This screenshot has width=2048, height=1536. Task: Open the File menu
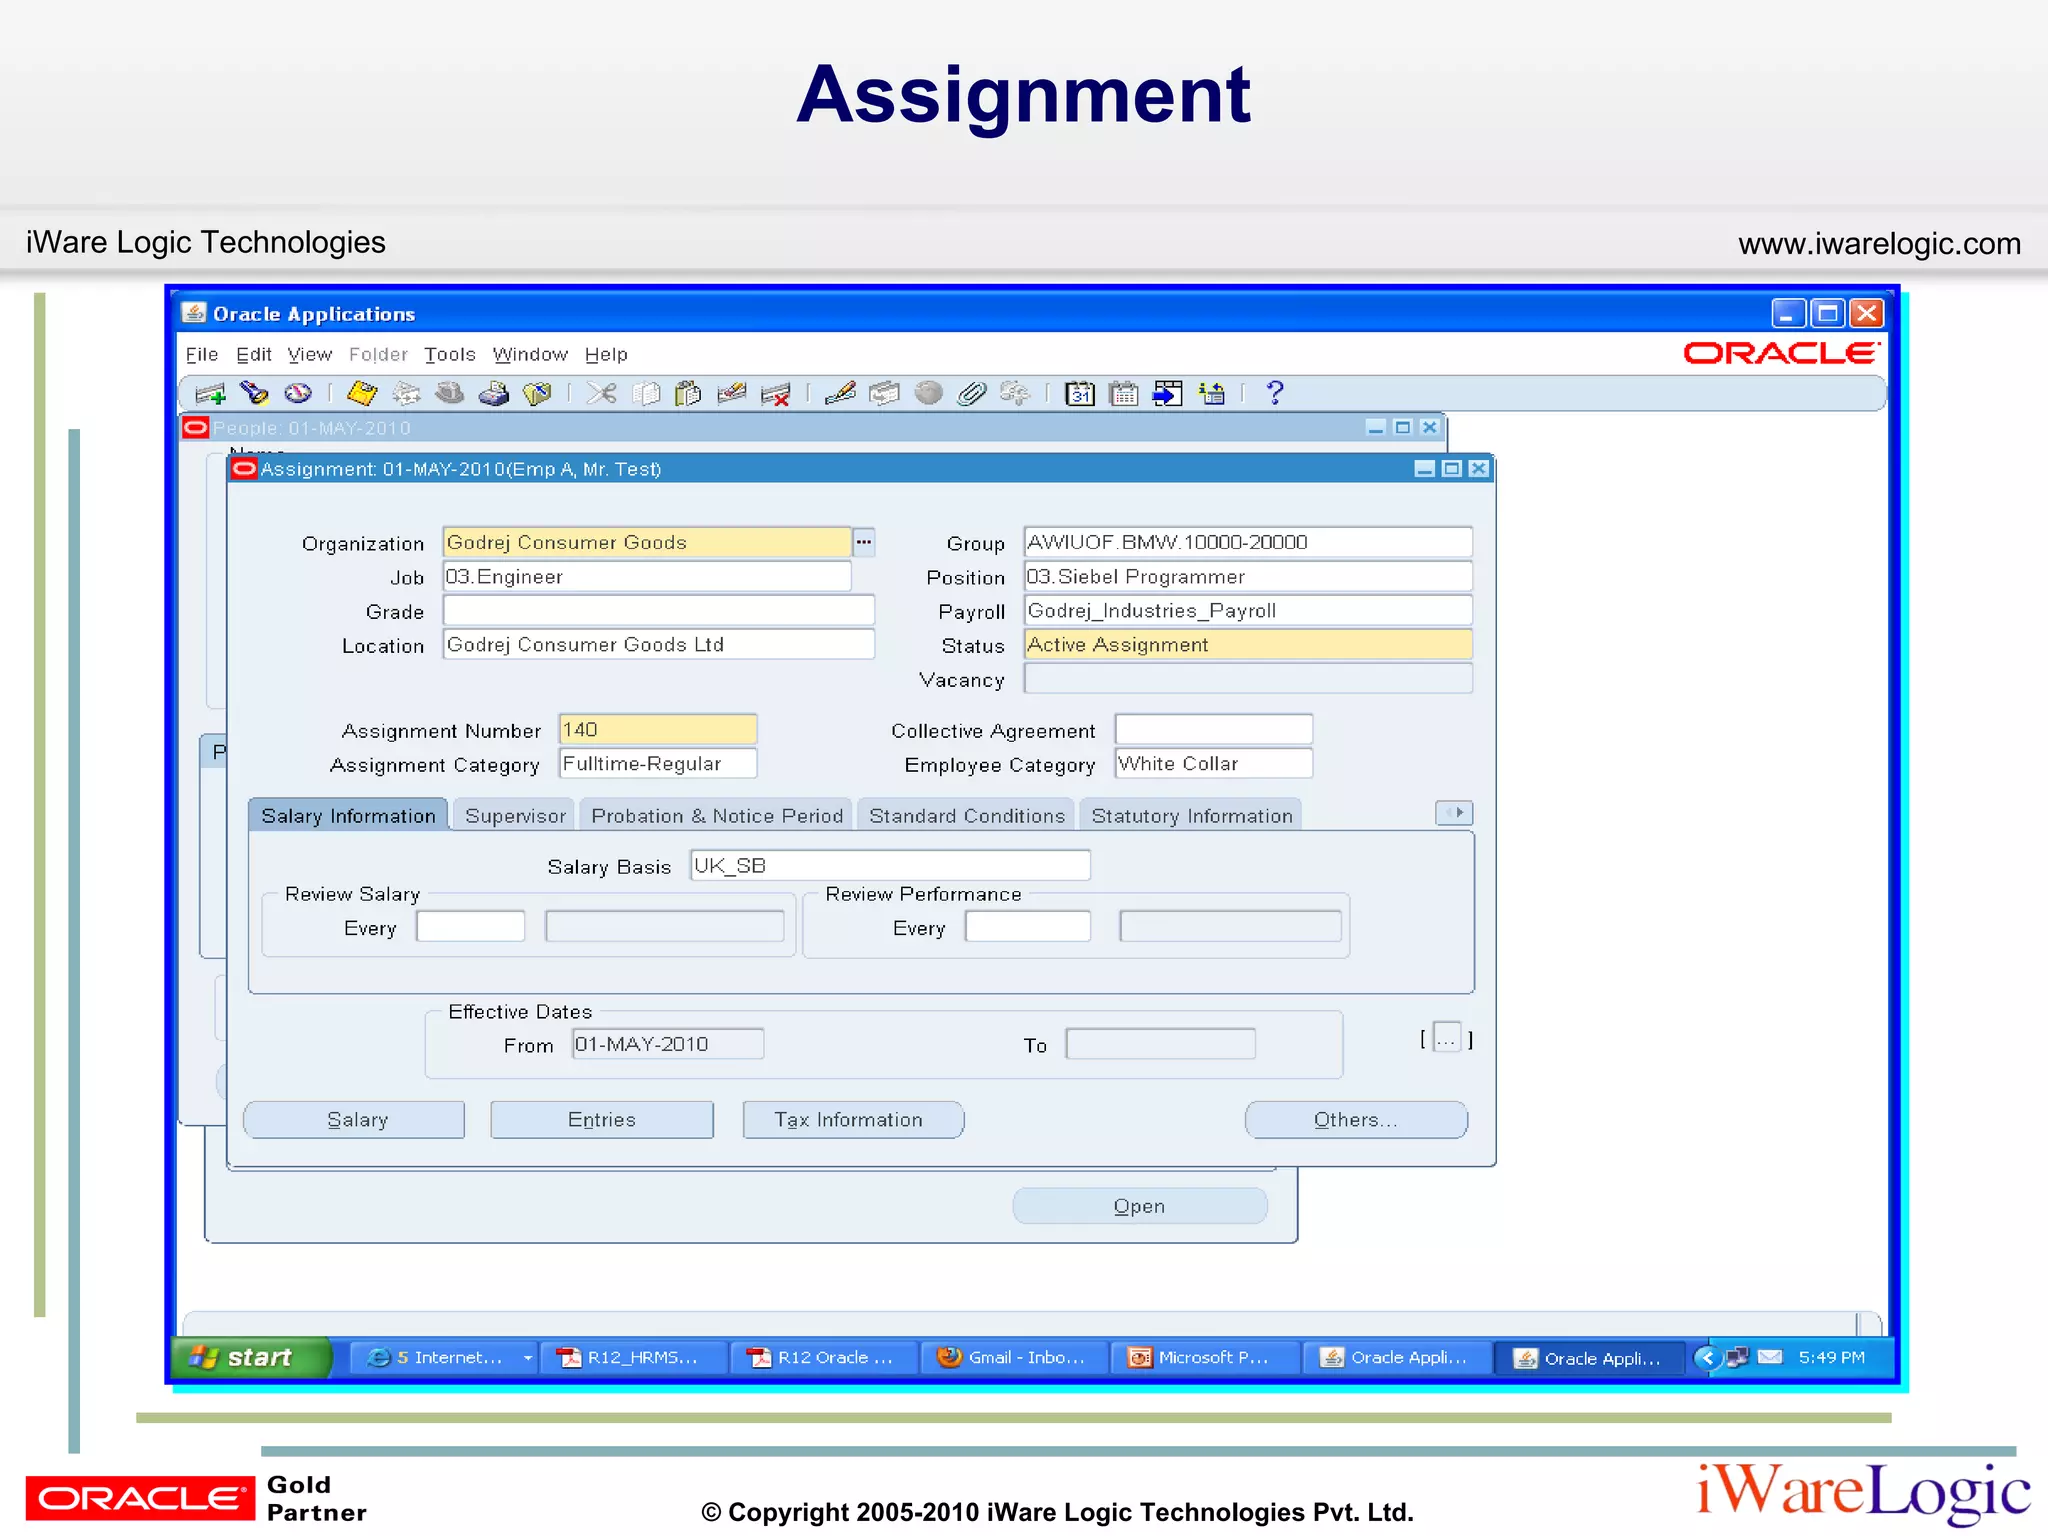pyautogui.click(x=202, y=355)
